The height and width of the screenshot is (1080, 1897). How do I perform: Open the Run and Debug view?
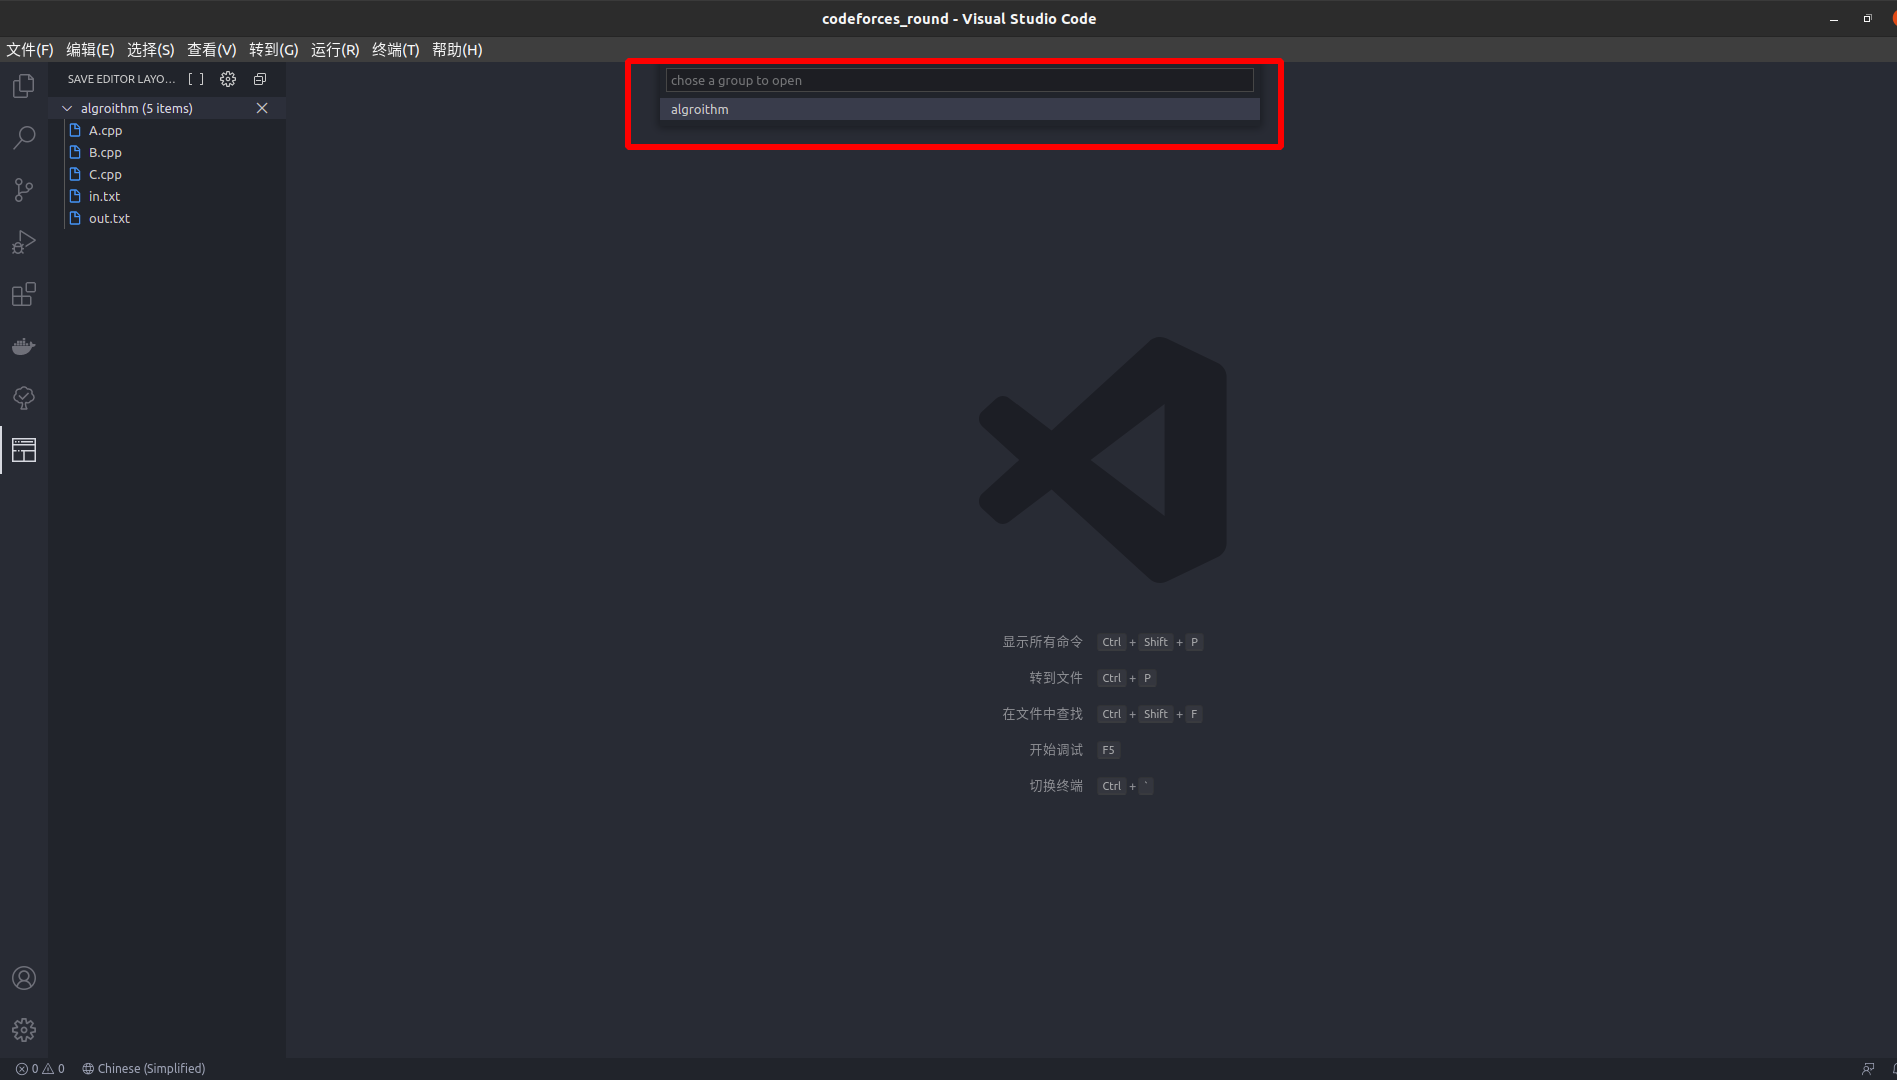coord(23,242)
